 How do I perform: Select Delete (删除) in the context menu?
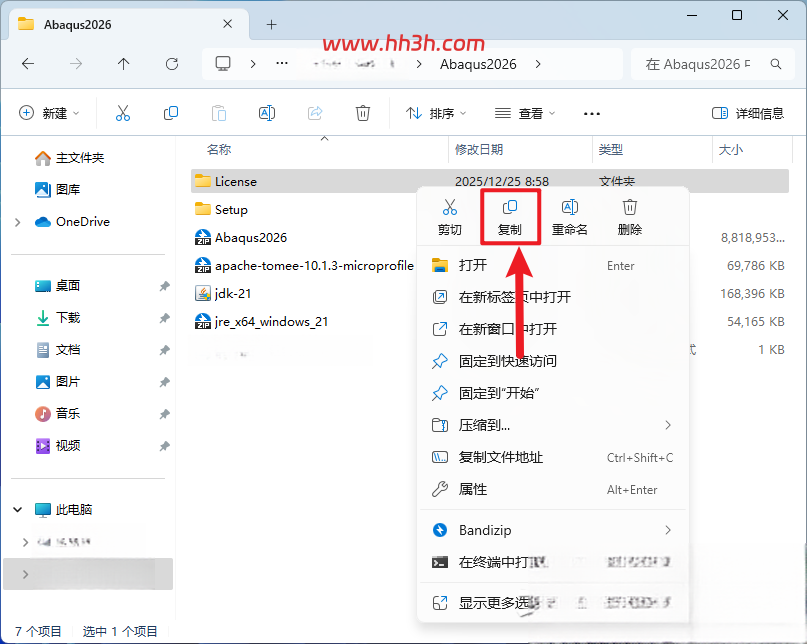(629, 217)
